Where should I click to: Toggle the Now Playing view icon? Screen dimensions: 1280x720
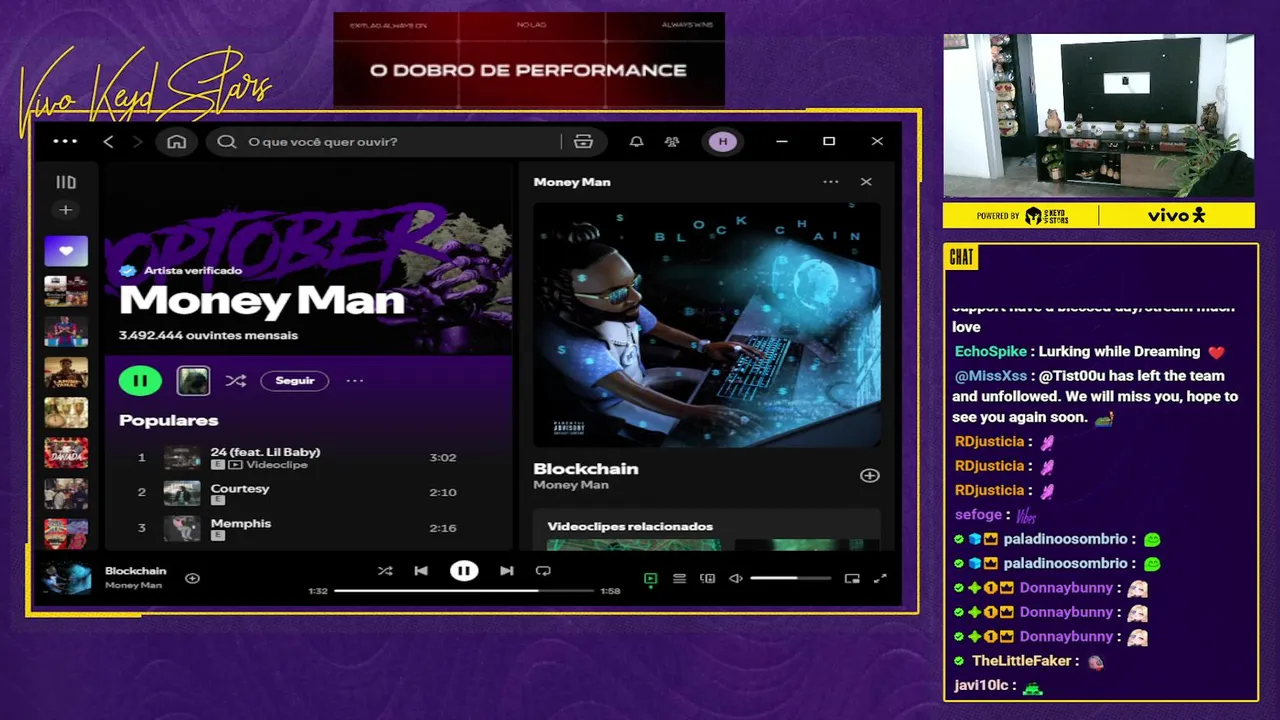650,578
